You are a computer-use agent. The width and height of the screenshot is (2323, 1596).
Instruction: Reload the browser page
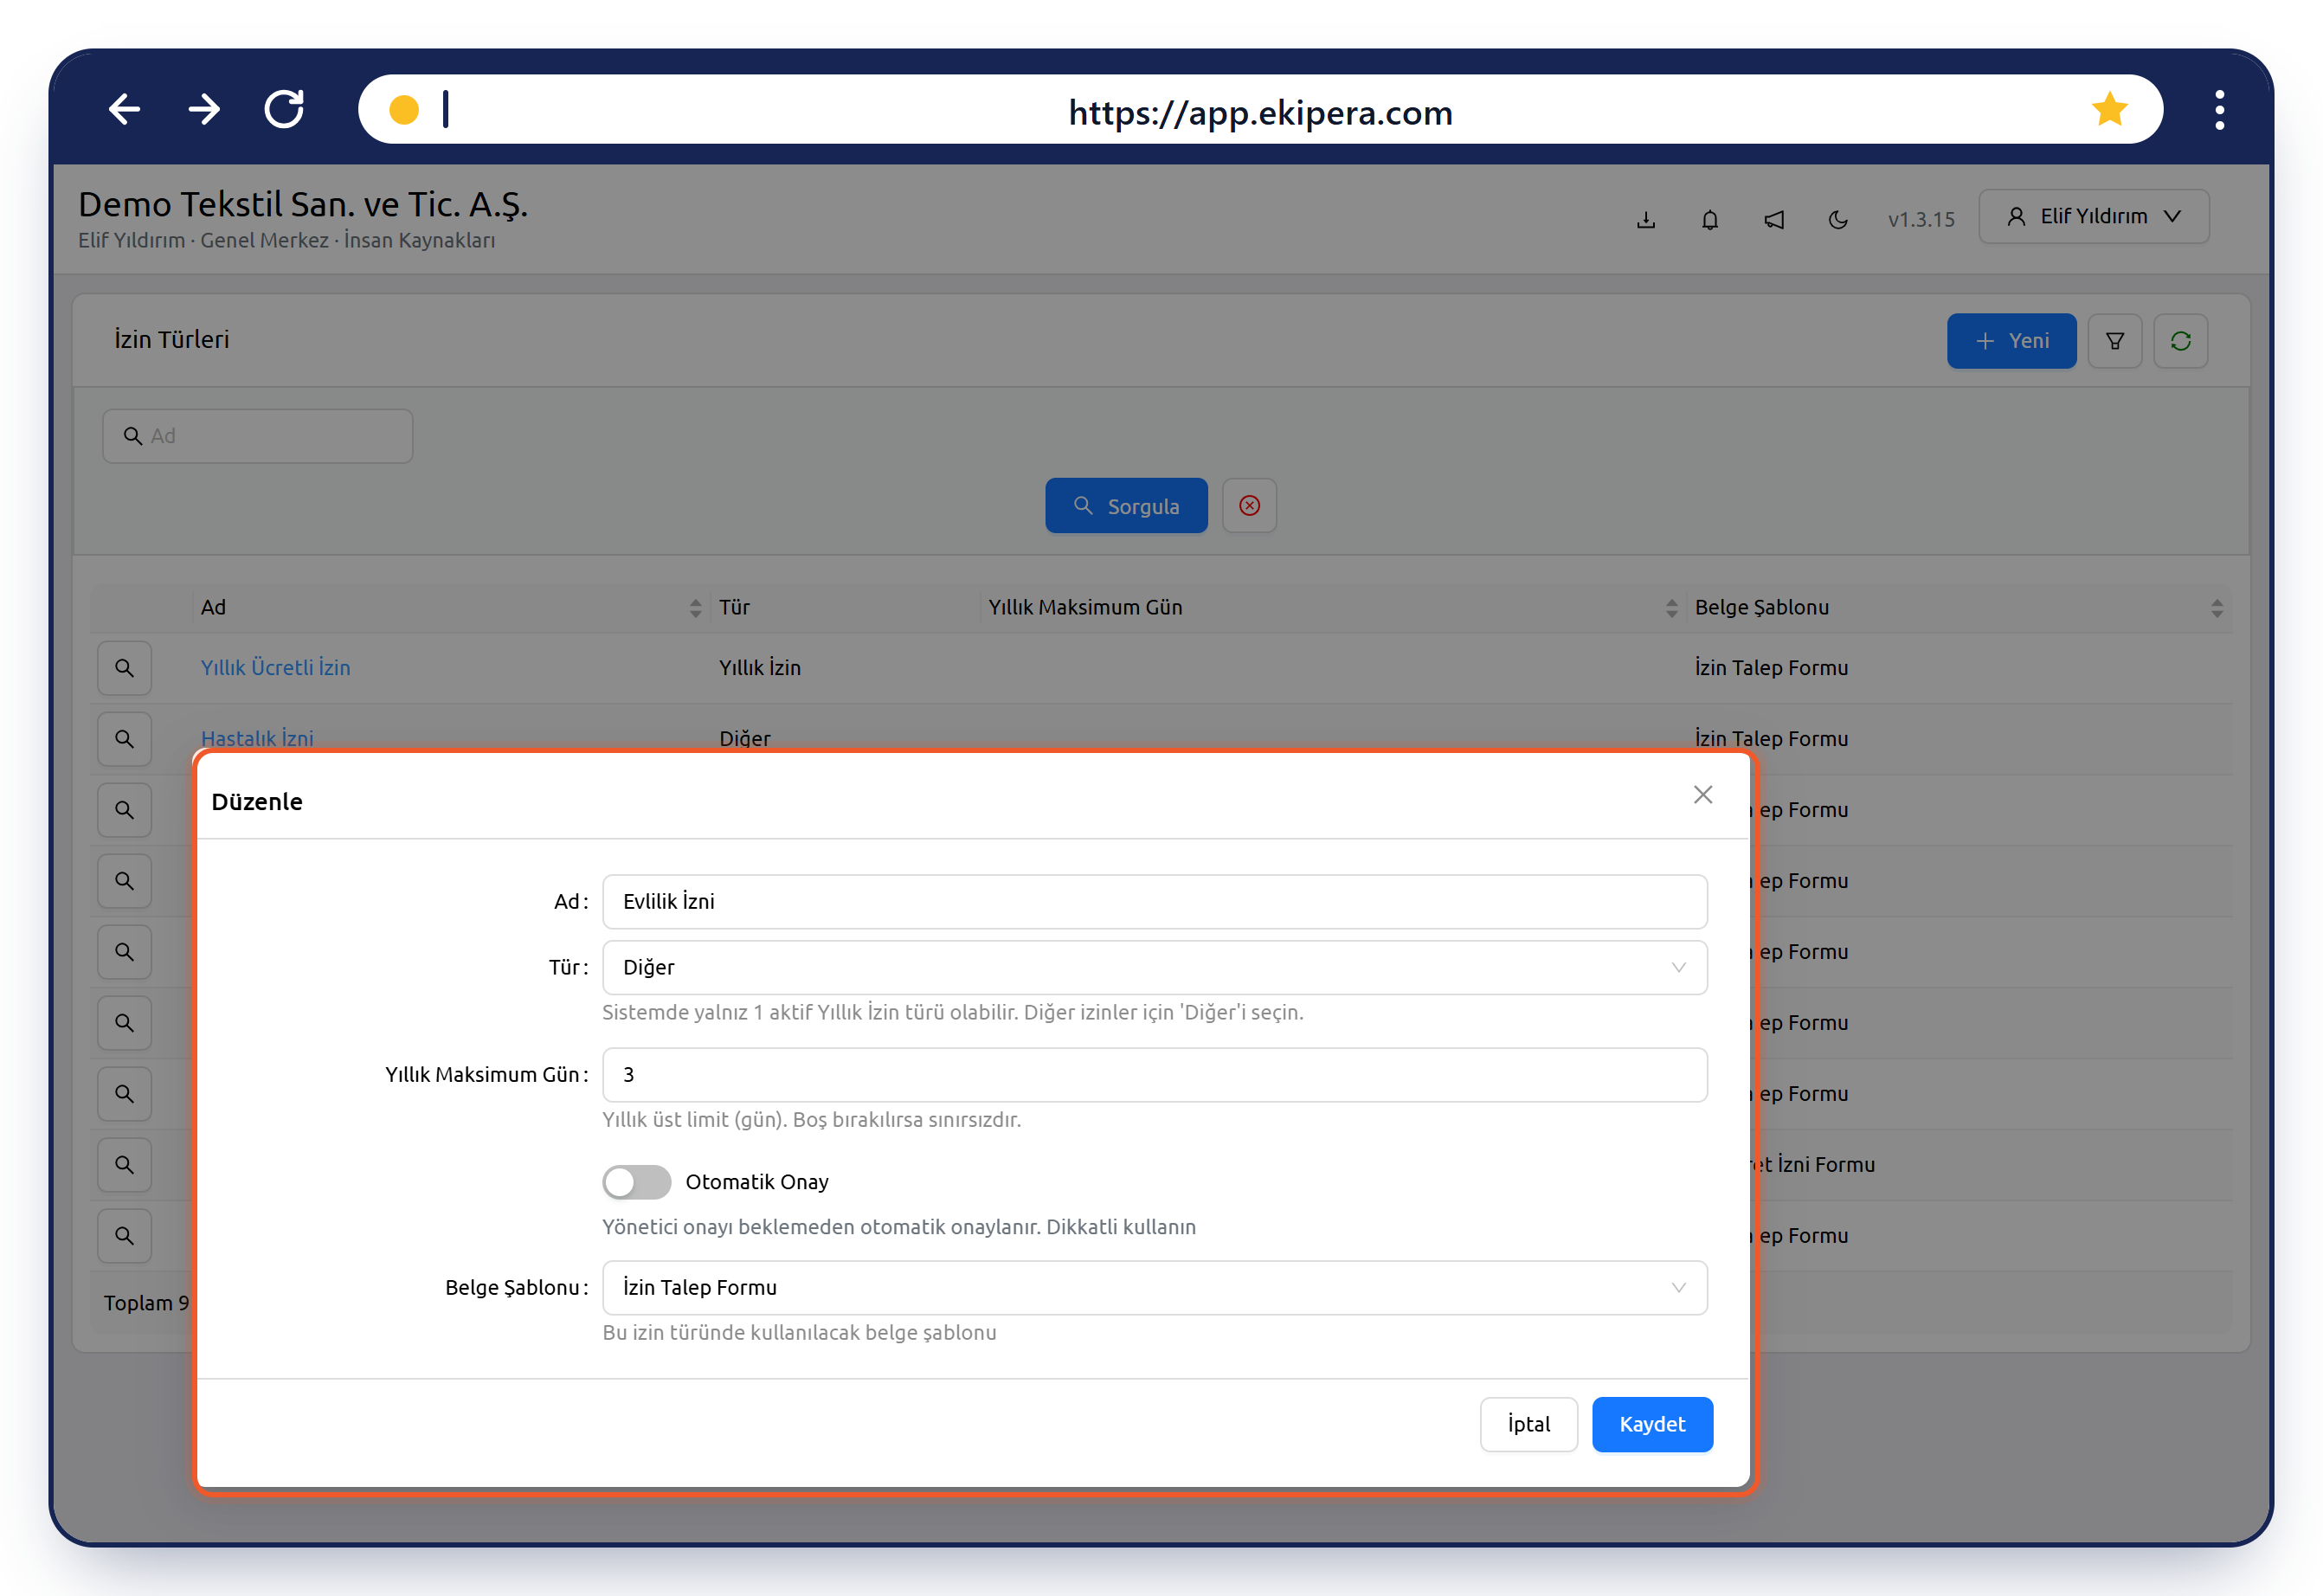(x=284, y=109)
